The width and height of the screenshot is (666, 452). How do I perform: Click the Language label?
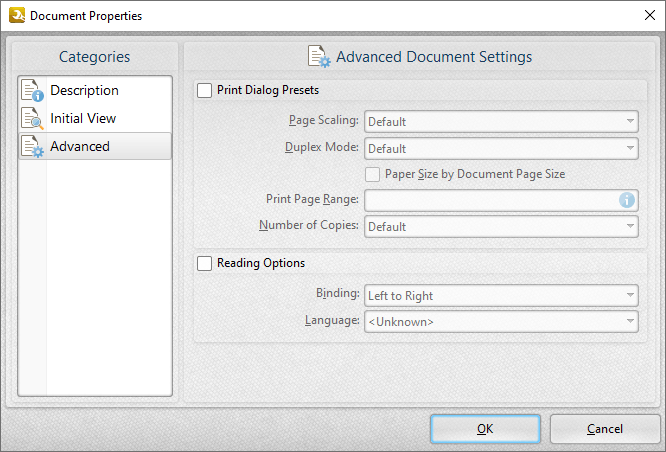(x=332, y=320)
